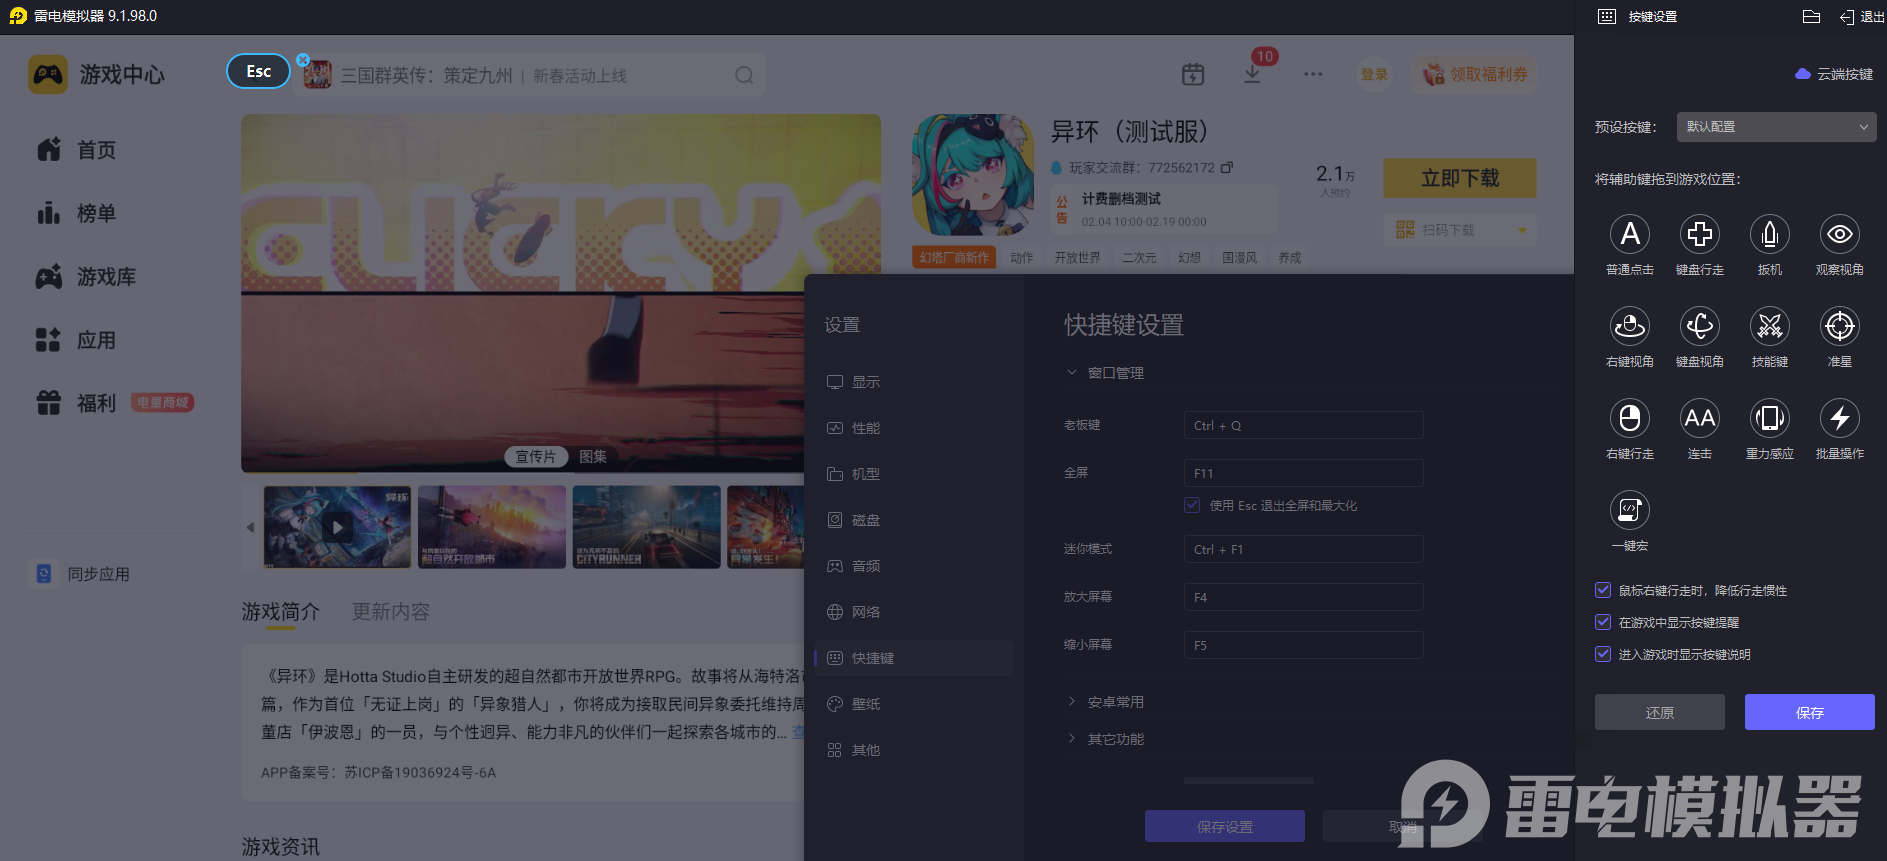Screen dimensions: 1887x861
Task: Toggle 使用 Esc 退出全屏和最大化 checkbox
Action: tap(1192, 505)
